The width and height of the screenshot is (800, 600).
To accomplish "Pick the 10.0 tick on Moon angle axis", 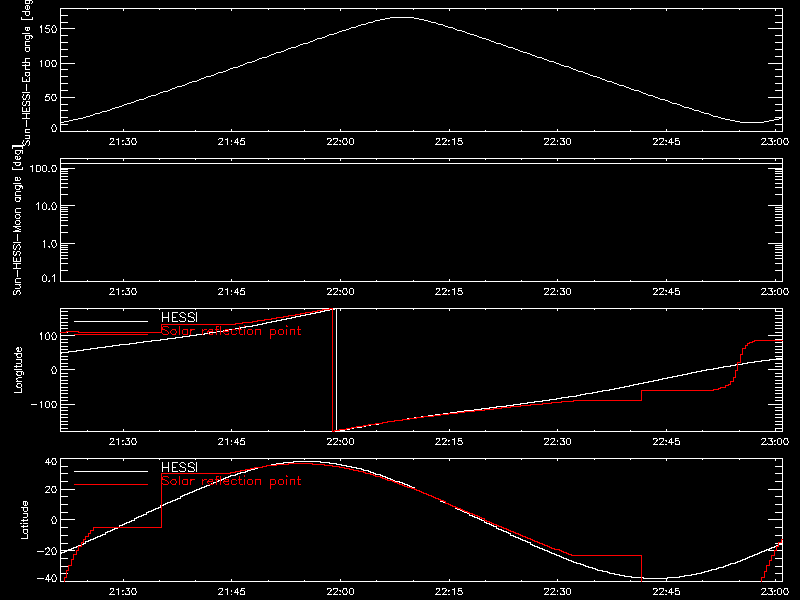I will pos(46,206).
